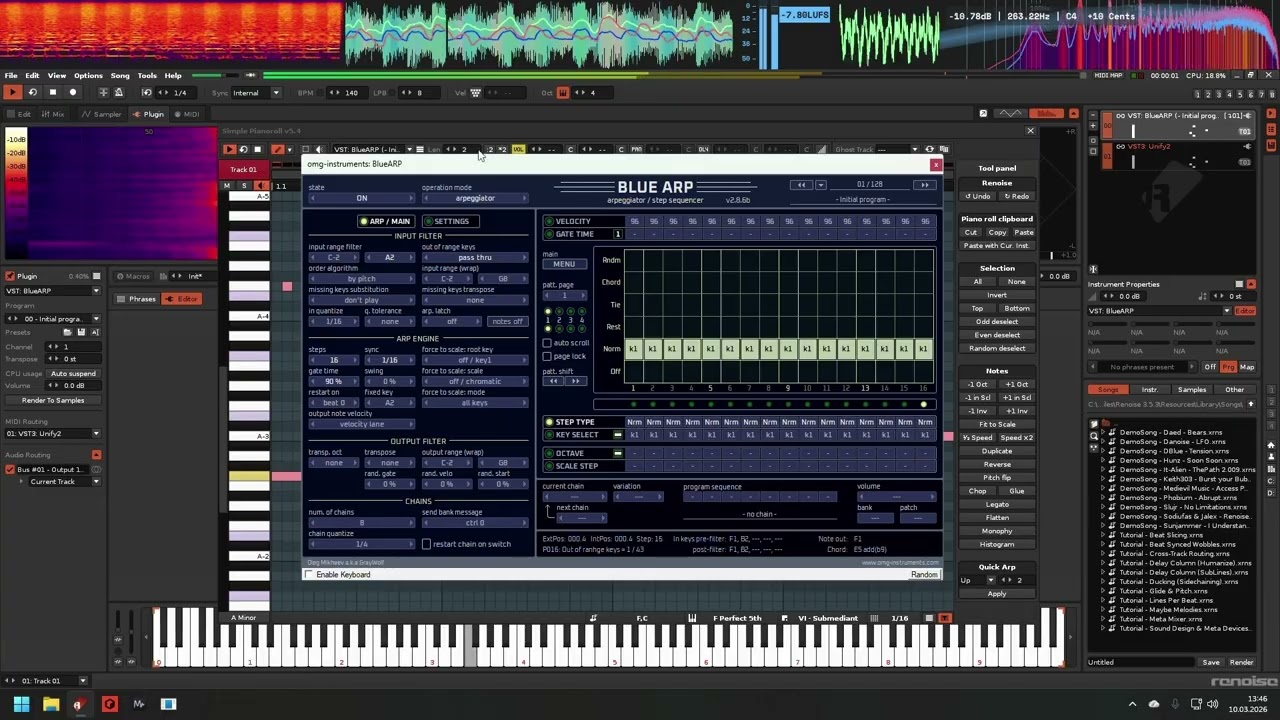Switch to the MIDI tab

pyautogui.click(x=186, y=114)
